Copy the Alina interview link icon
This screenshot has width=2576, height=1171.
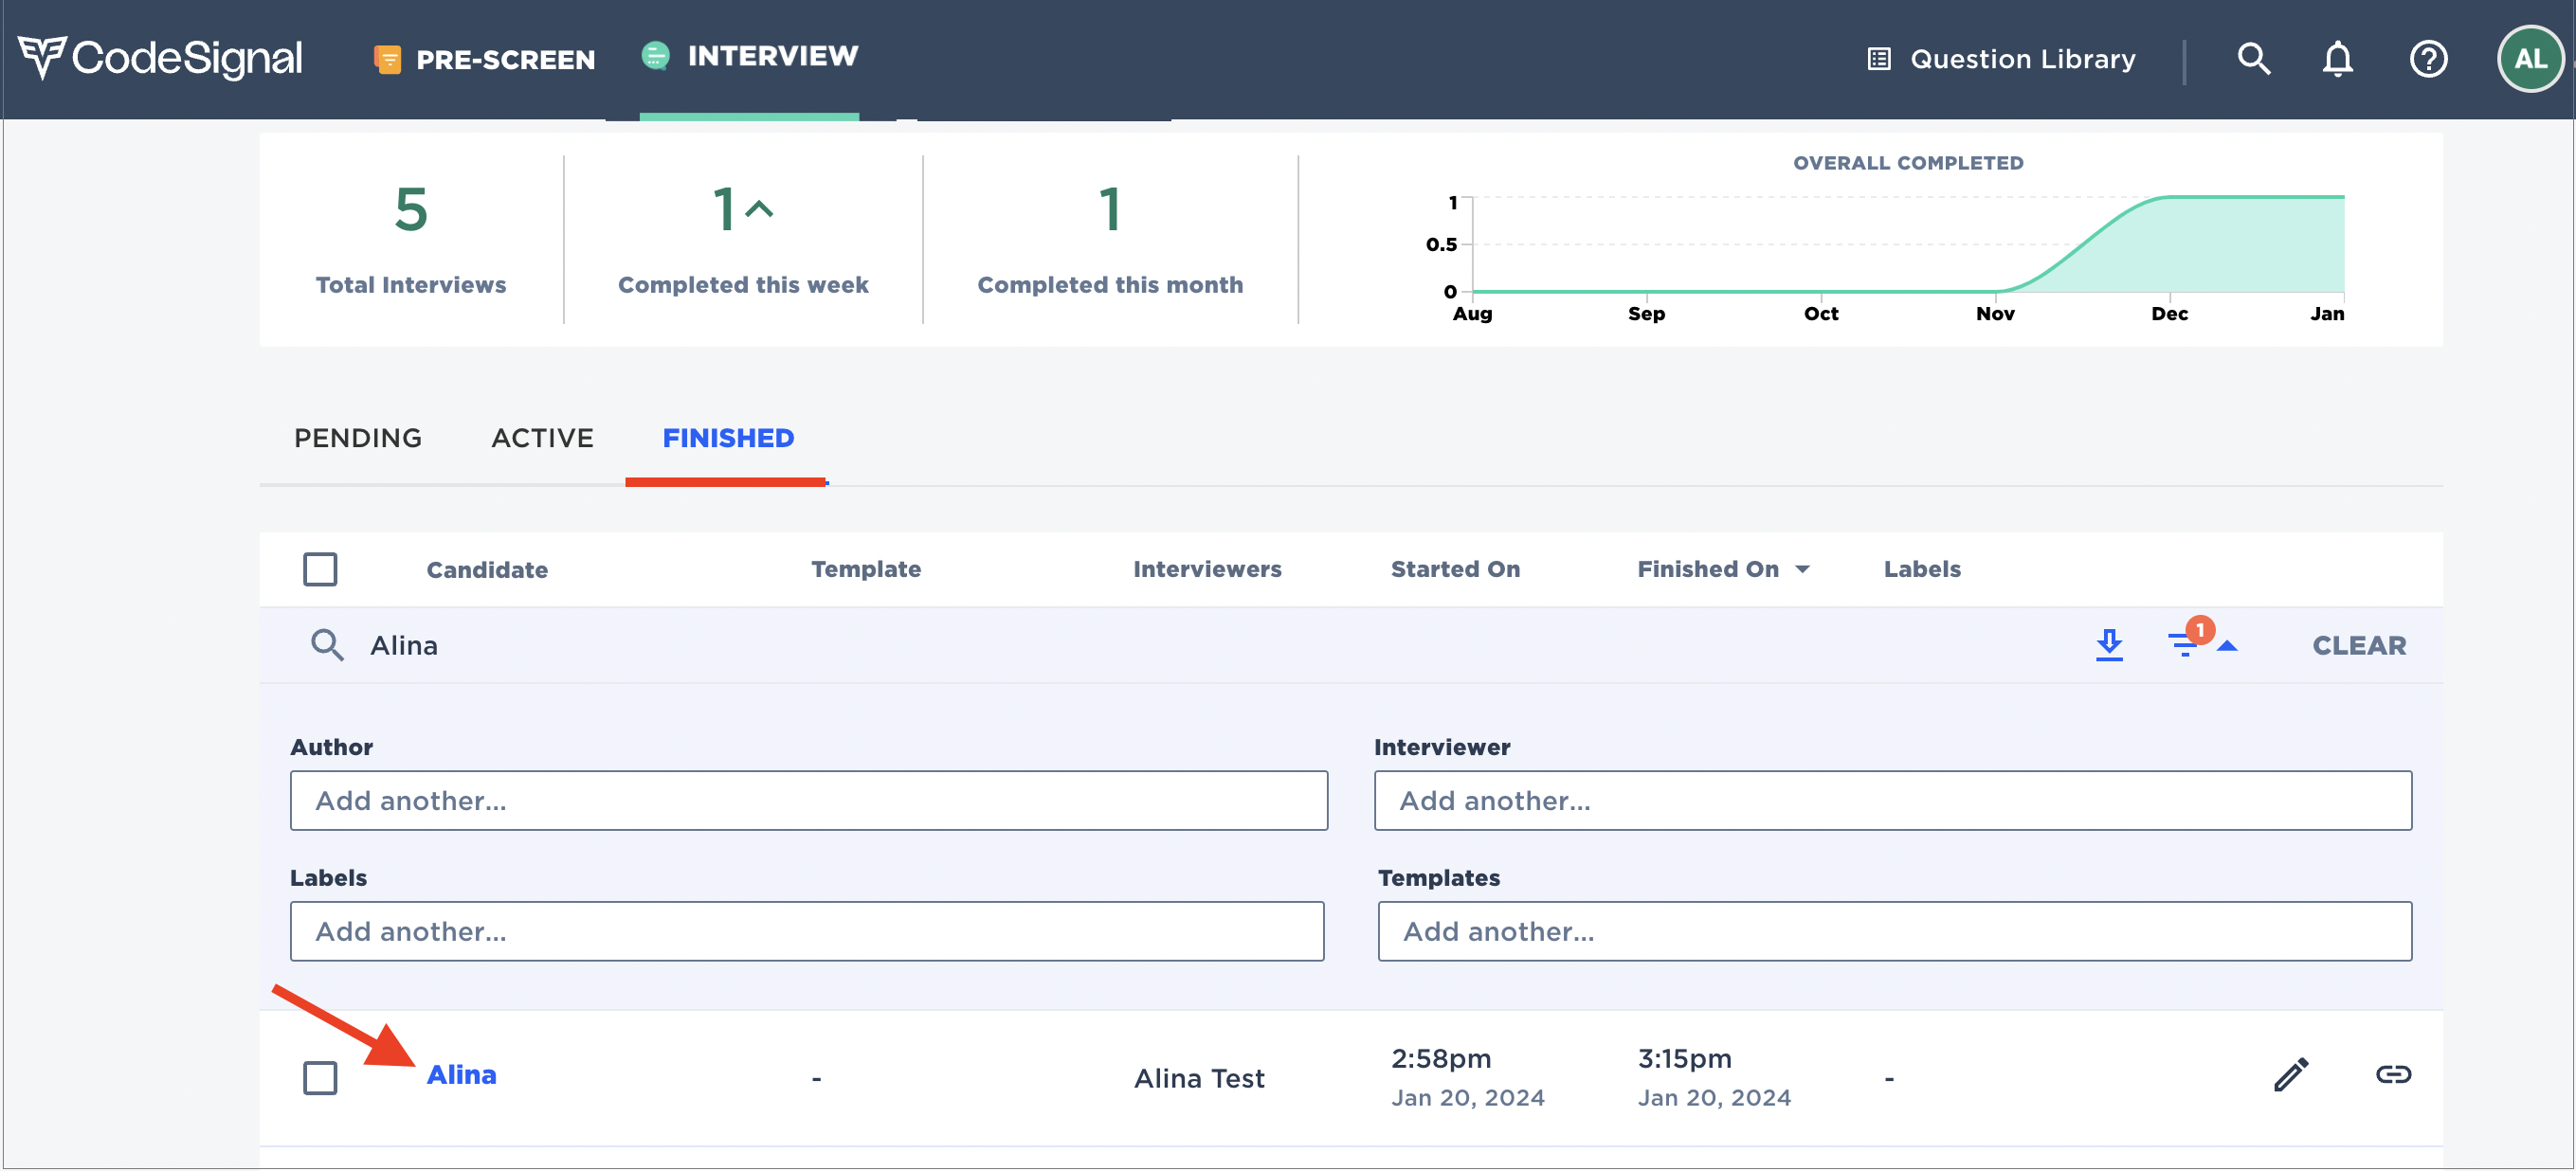click(x=2393, y=1075)
